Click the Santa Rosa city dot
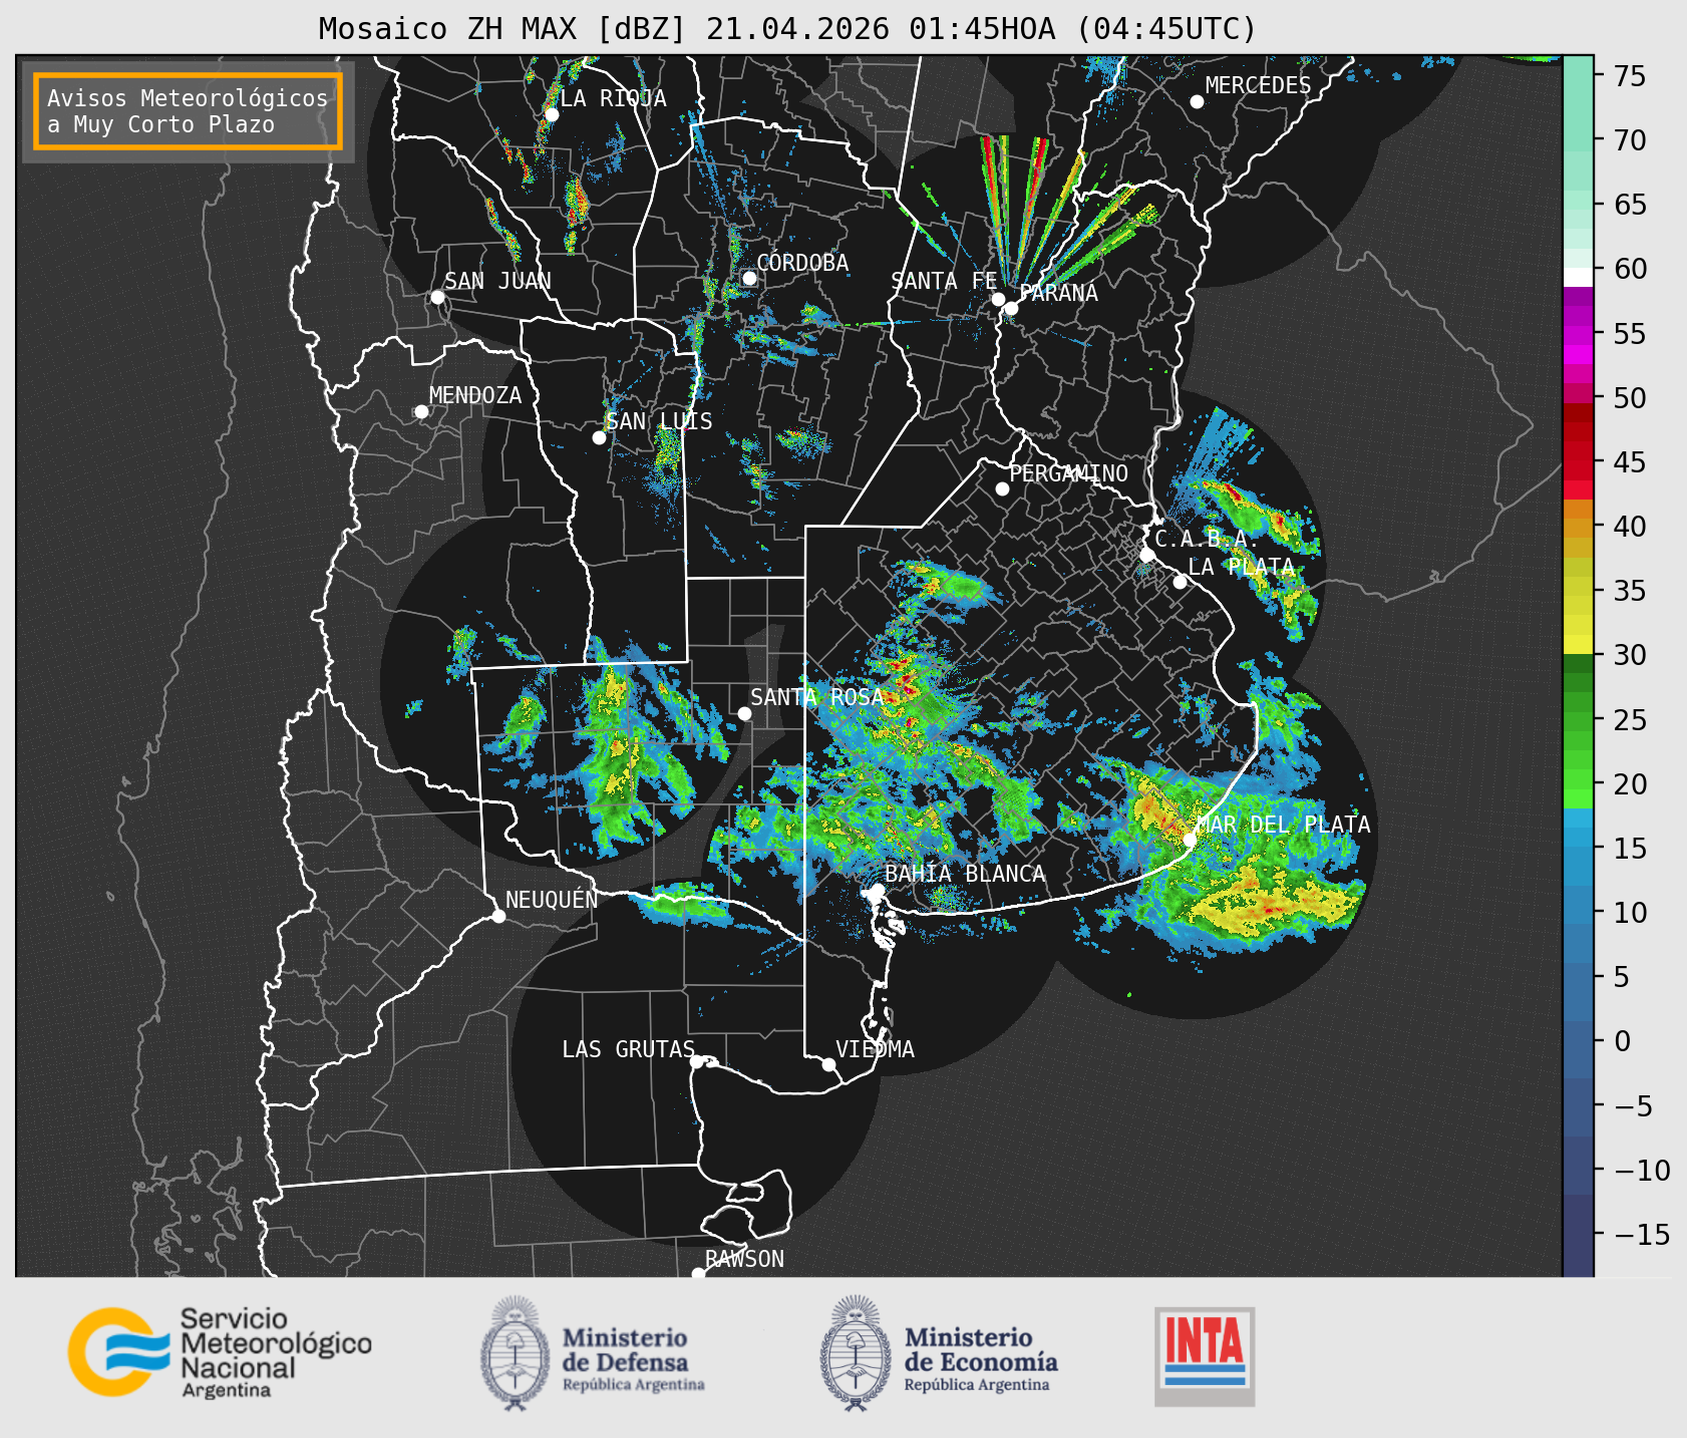This screenshot has width=1687, height=1438. pyautogui.click(x=744, y=713)
